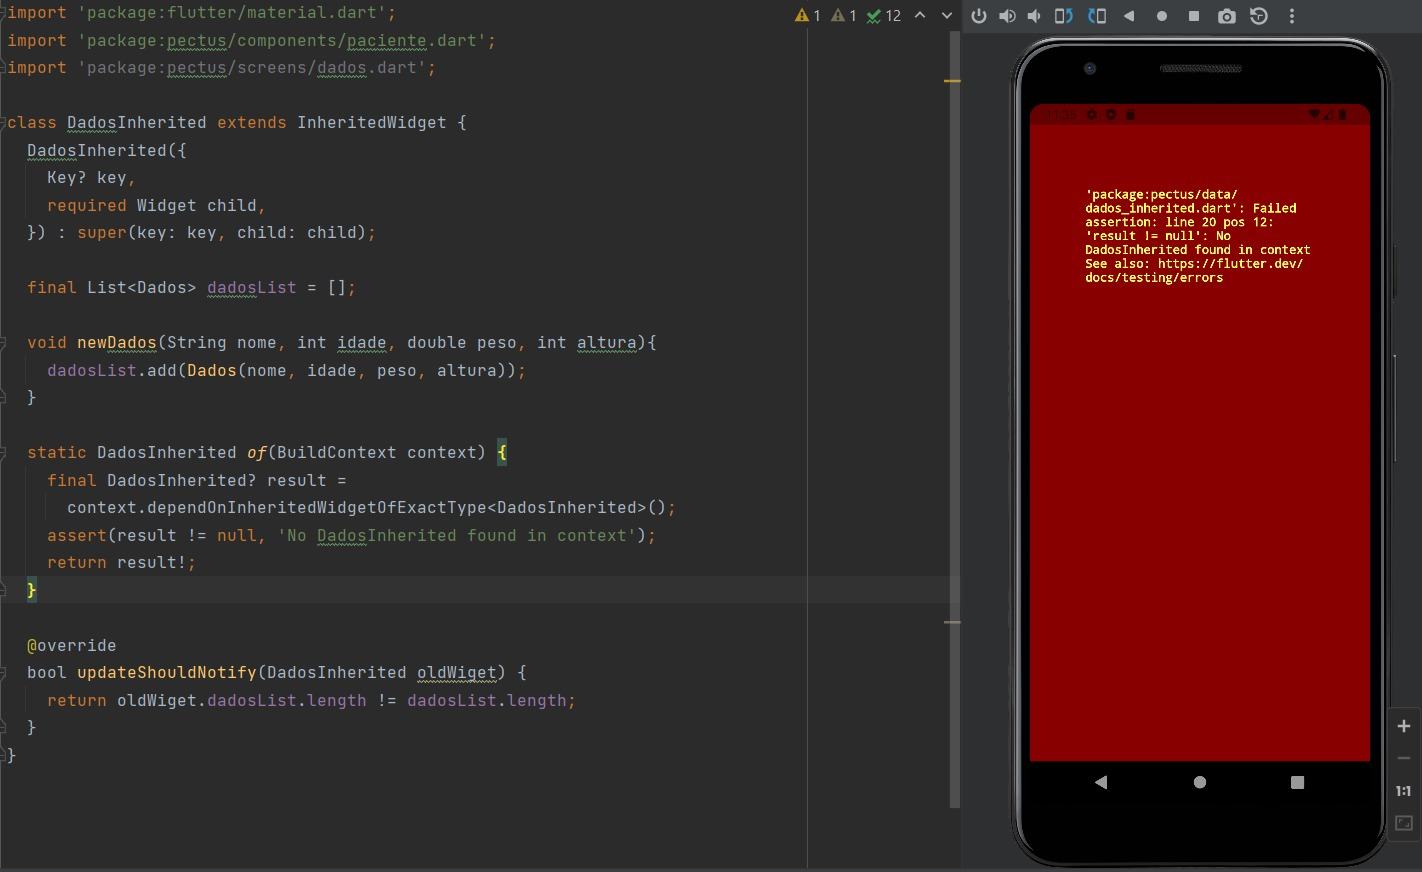Tap the phone's Home navigation button

[1200, 782]
